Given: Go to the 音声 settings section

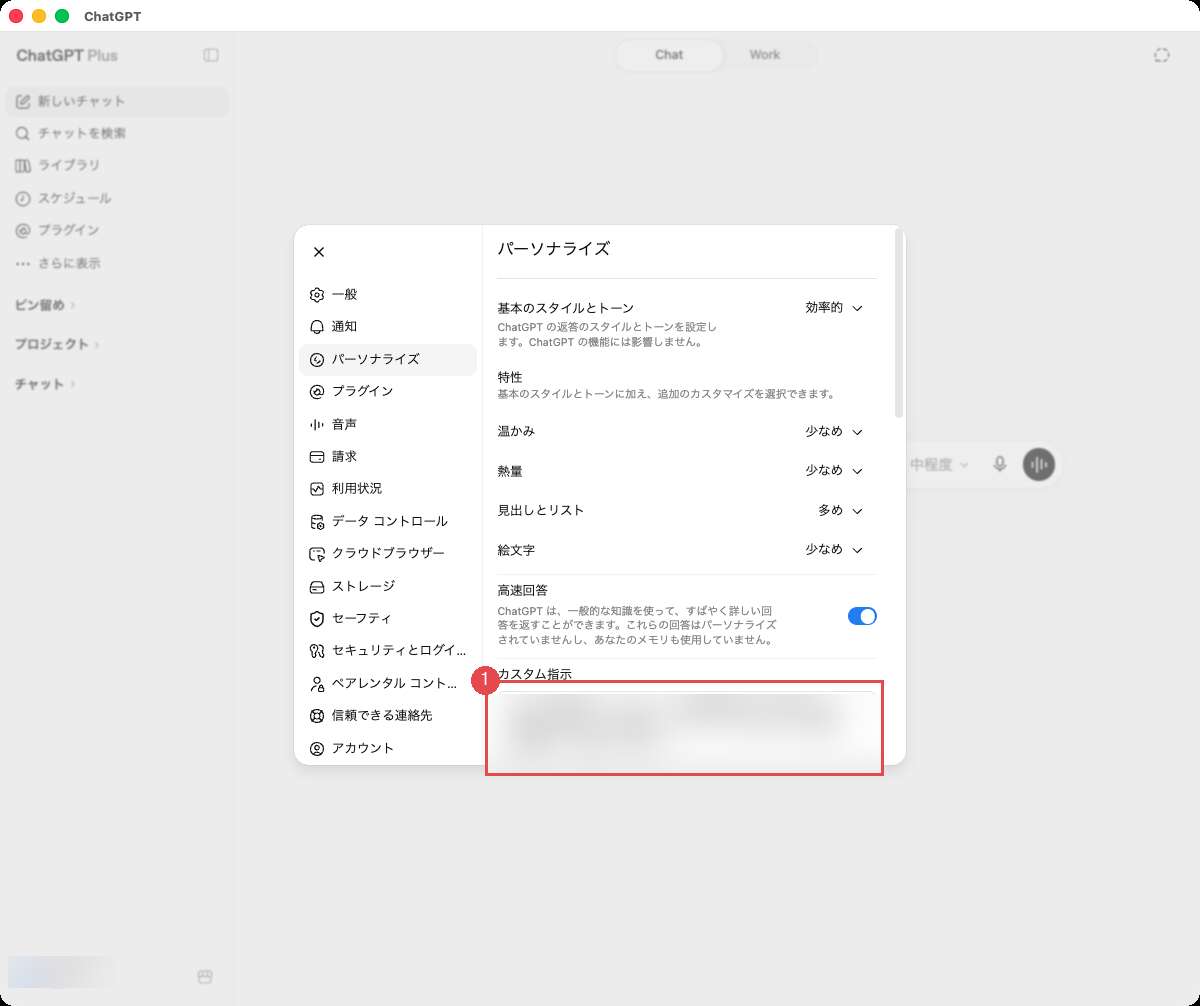Looking at the screenshot, I should click(x=388, y=424).
